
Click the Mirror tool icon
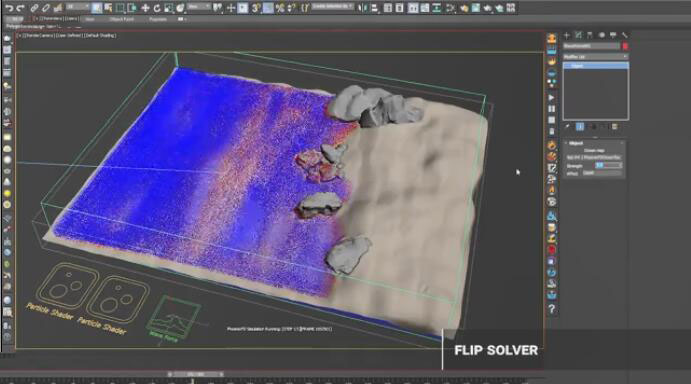coord(363,8)
